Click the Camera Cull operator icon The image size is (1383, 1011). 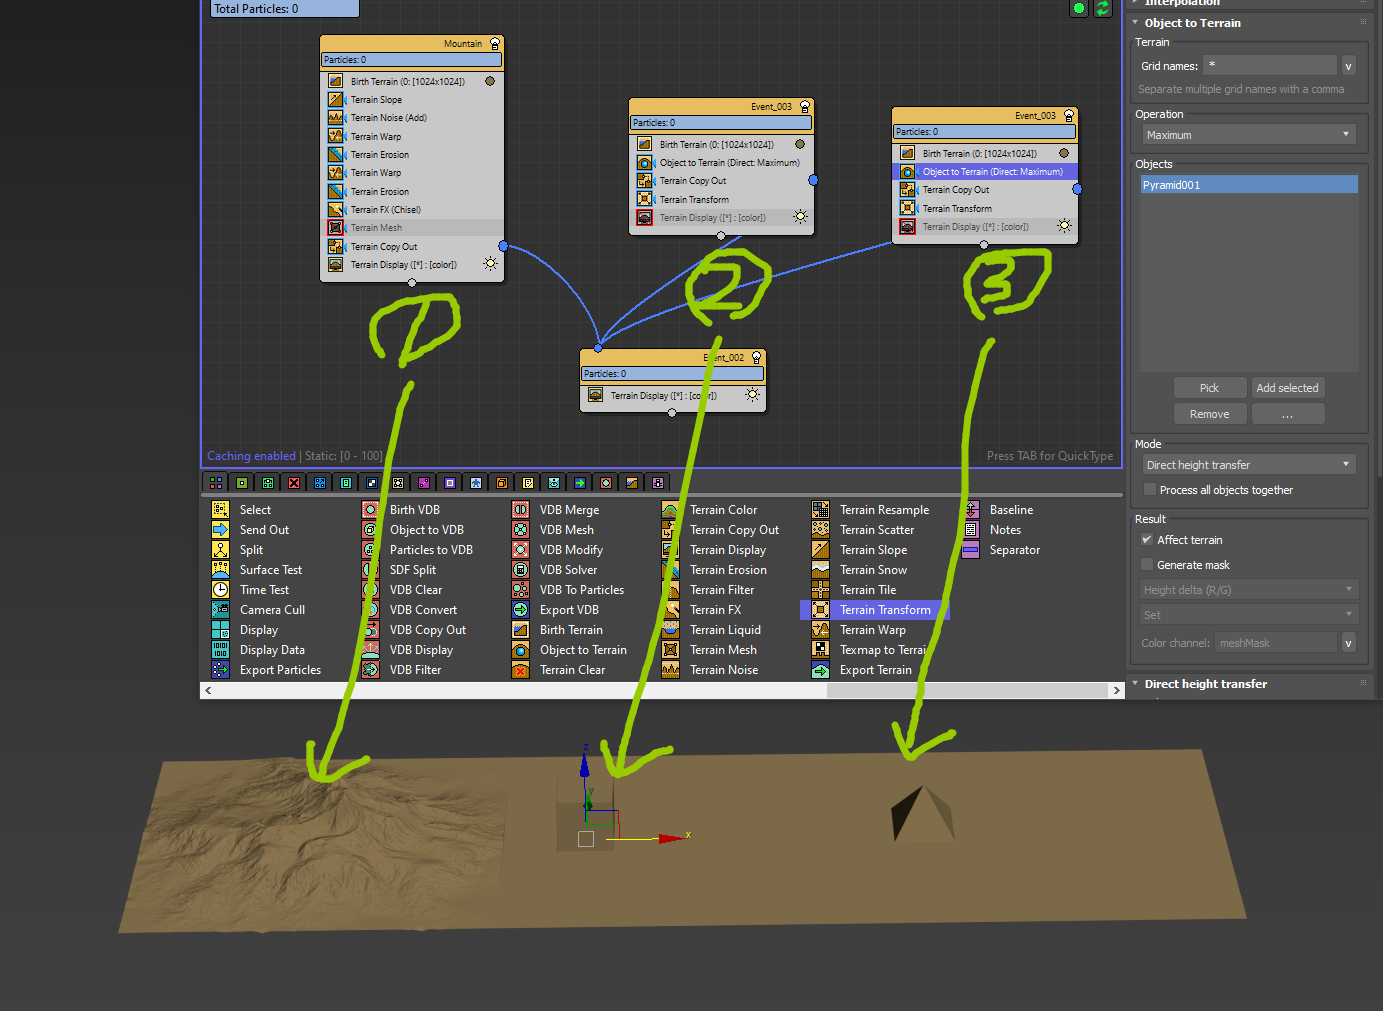click(220, 610)
